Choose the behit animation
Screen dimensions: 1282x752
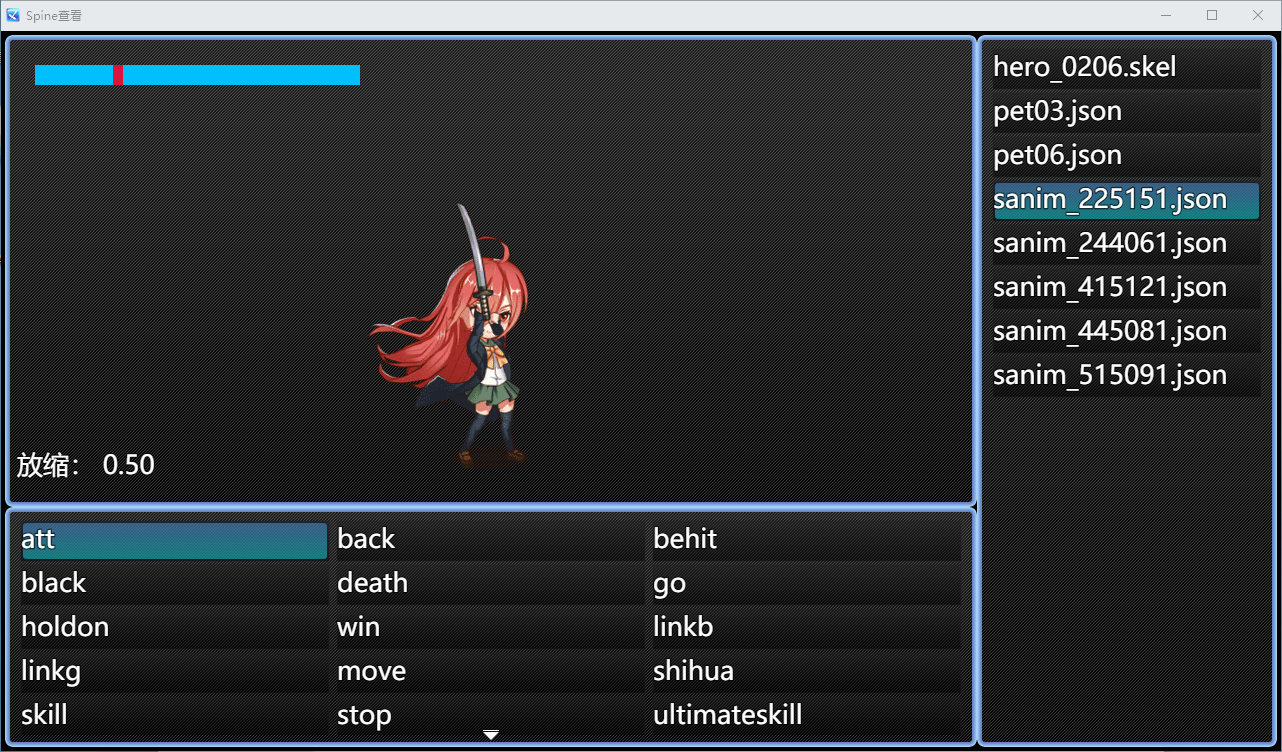pyautogui.click(x=806, y=540)
